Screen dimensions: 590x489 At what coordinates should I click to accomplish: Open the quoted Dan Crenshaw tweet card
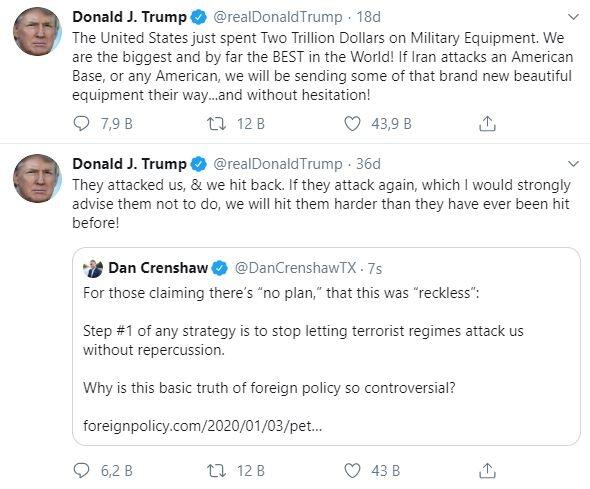326,346
